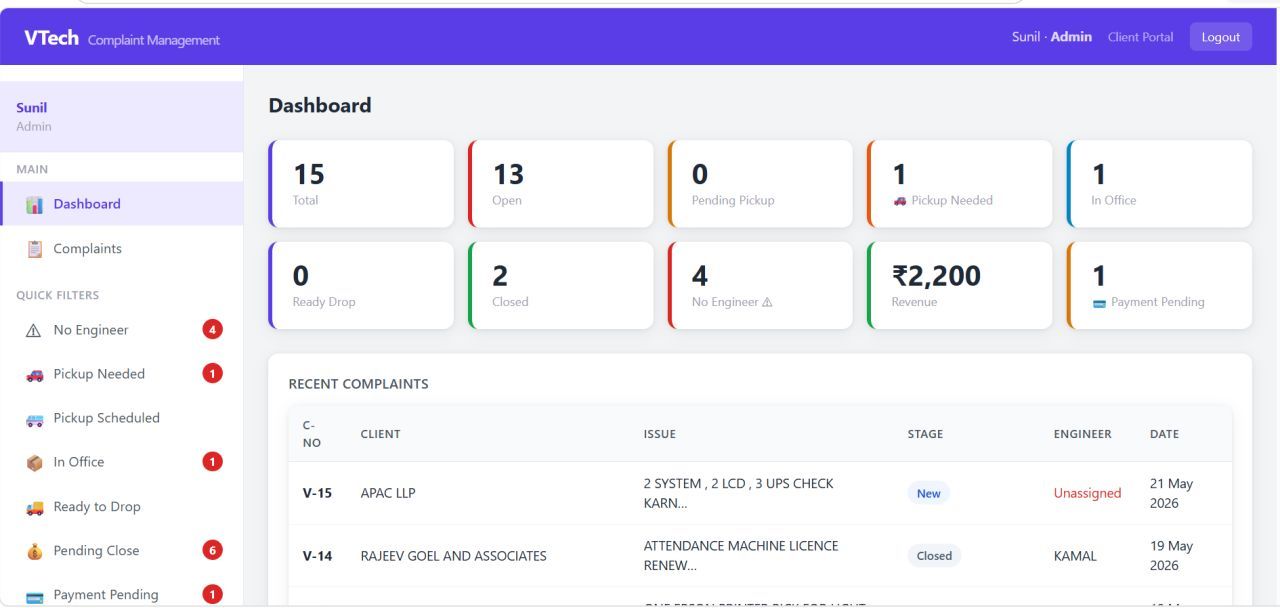Open the Ready Drop 0 stat card
Screen dimensions: 1280x608
click(361, 285)
